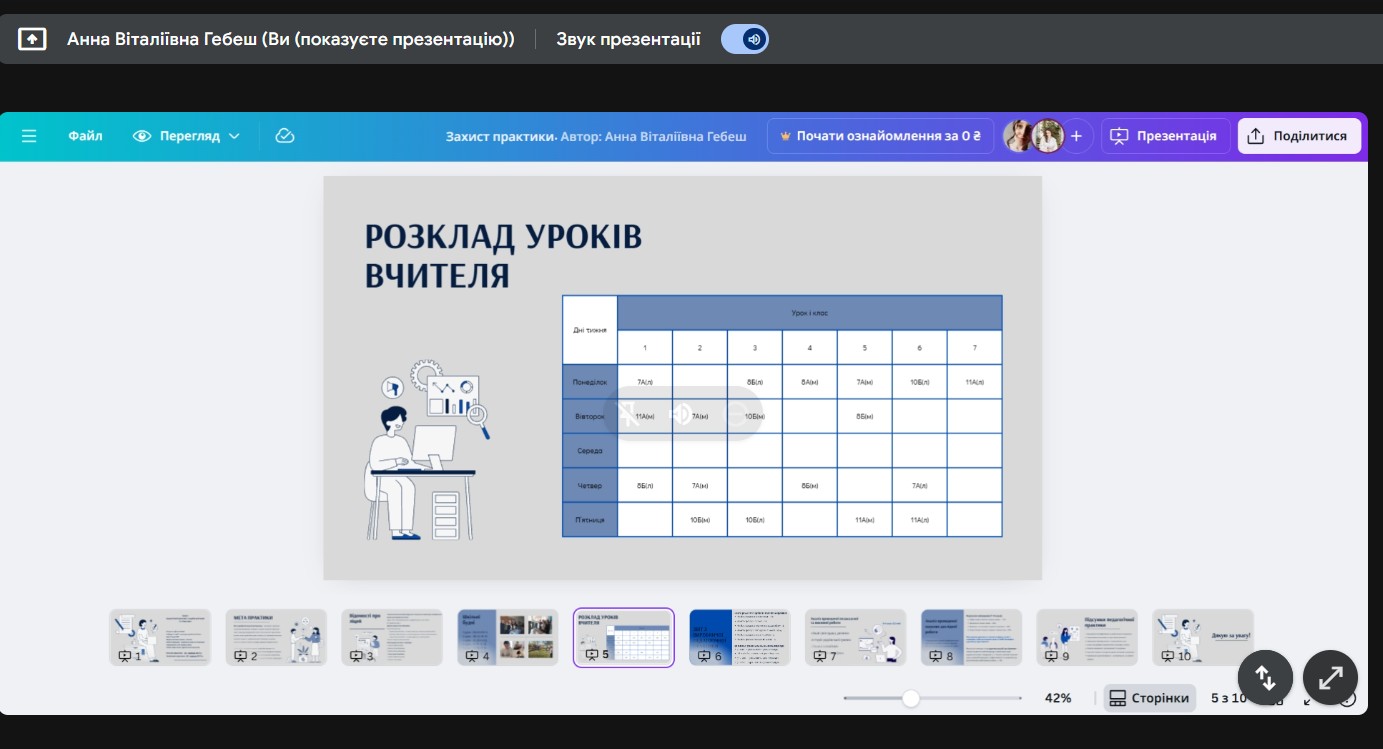
Task: Click the screen-share icon beside presenter name
Action: (32, 39)
